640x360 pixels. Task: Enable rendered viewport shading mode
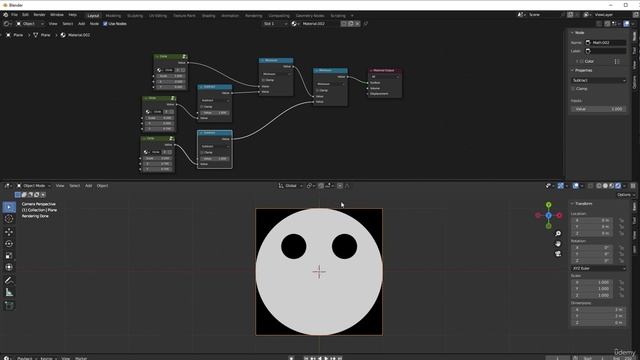click(x=618, y=186)
